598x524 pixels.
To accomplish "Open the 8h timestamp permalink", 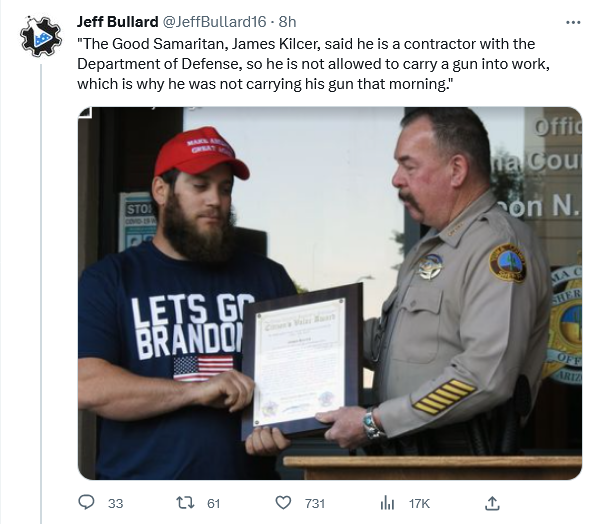I will pos(287,22).
